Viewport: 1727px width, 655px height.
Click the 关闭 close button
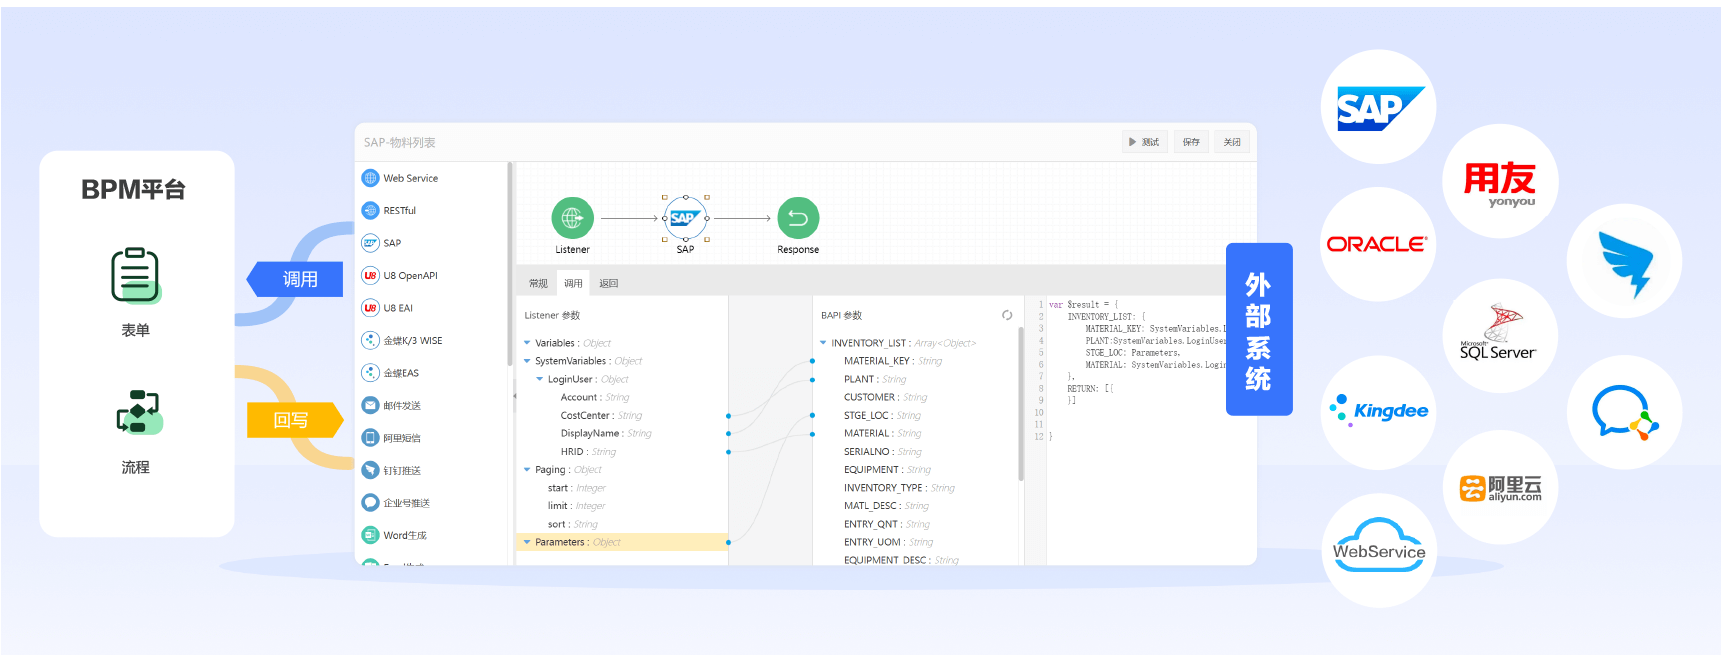click(x=1232, y=142)
